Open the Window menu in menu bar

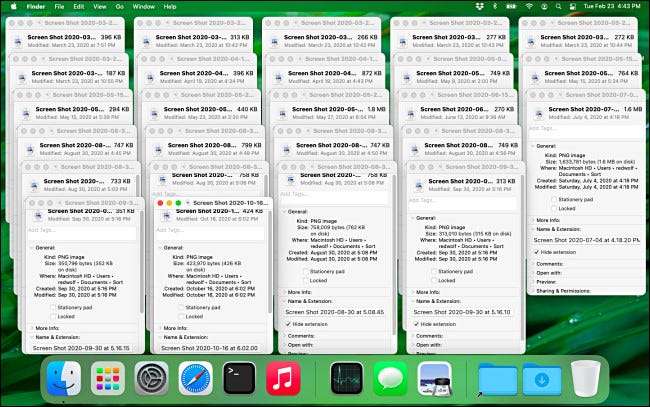click(143, 6)
